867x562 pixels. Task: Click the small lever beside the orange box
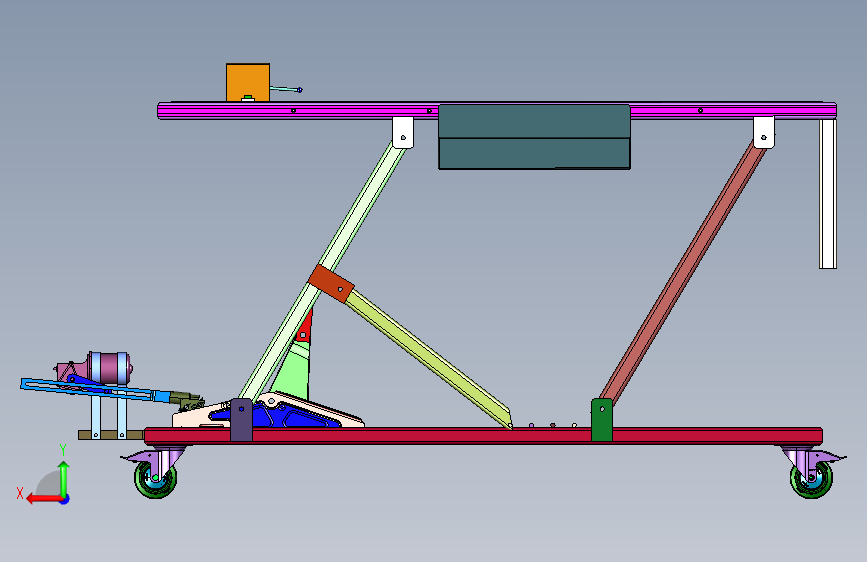(x=286, y=89)
